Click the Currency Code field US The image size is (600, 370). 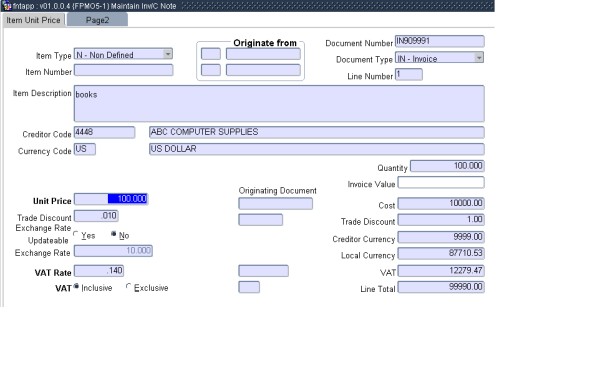[x=85, y=149]
